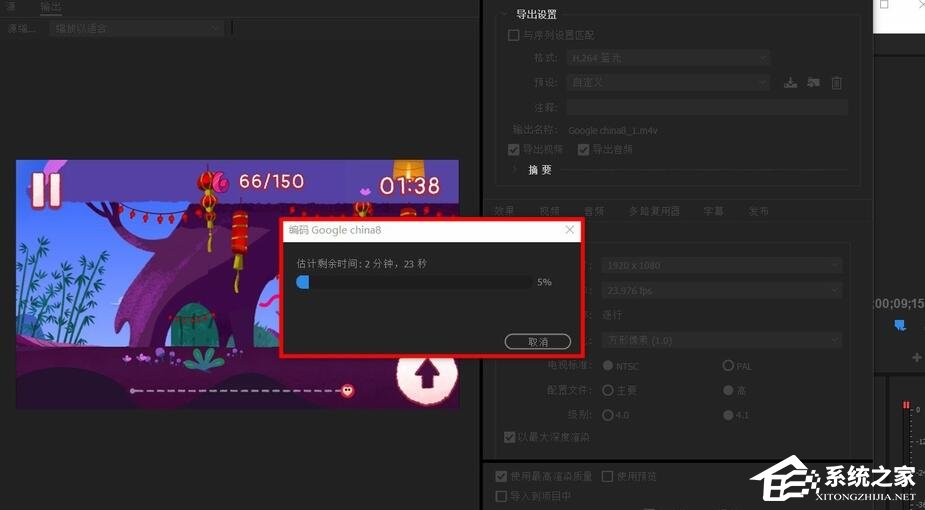Toggle 导入到项目中 checkbox
Viewport: 925px width, 510px height.
pos(501,496)
